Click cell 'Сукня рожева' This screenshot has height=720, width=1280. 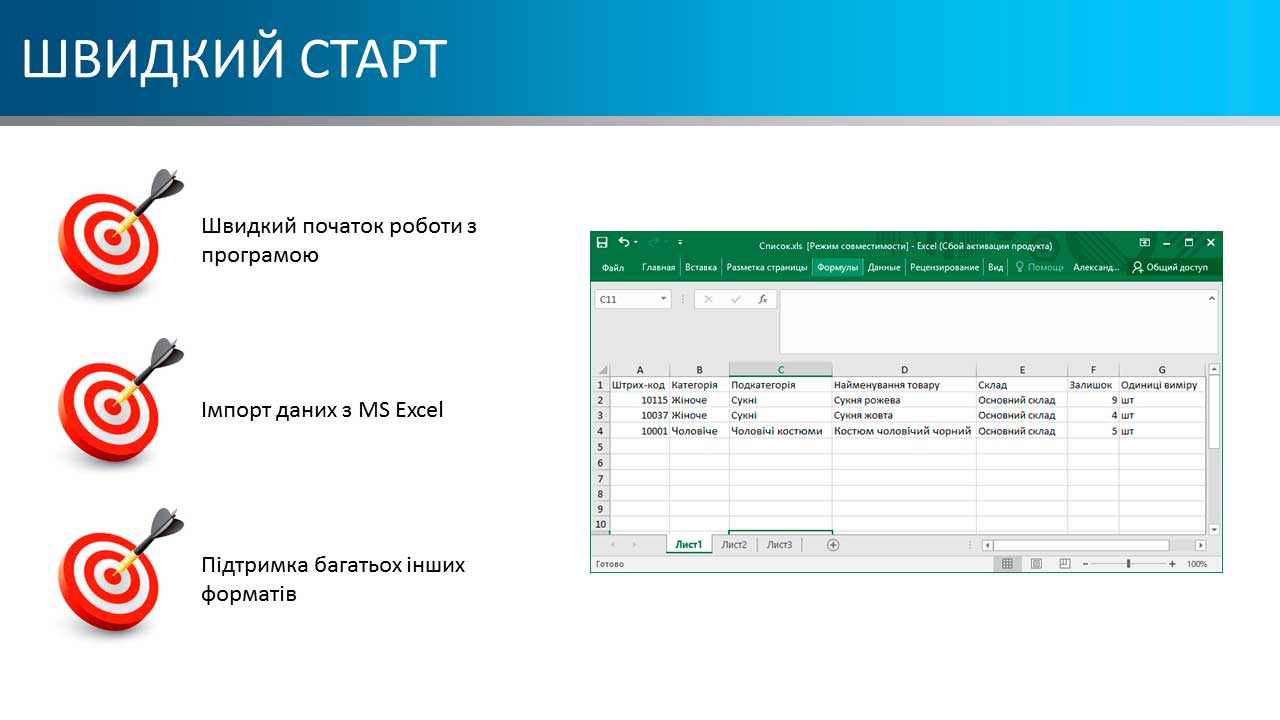904,400
